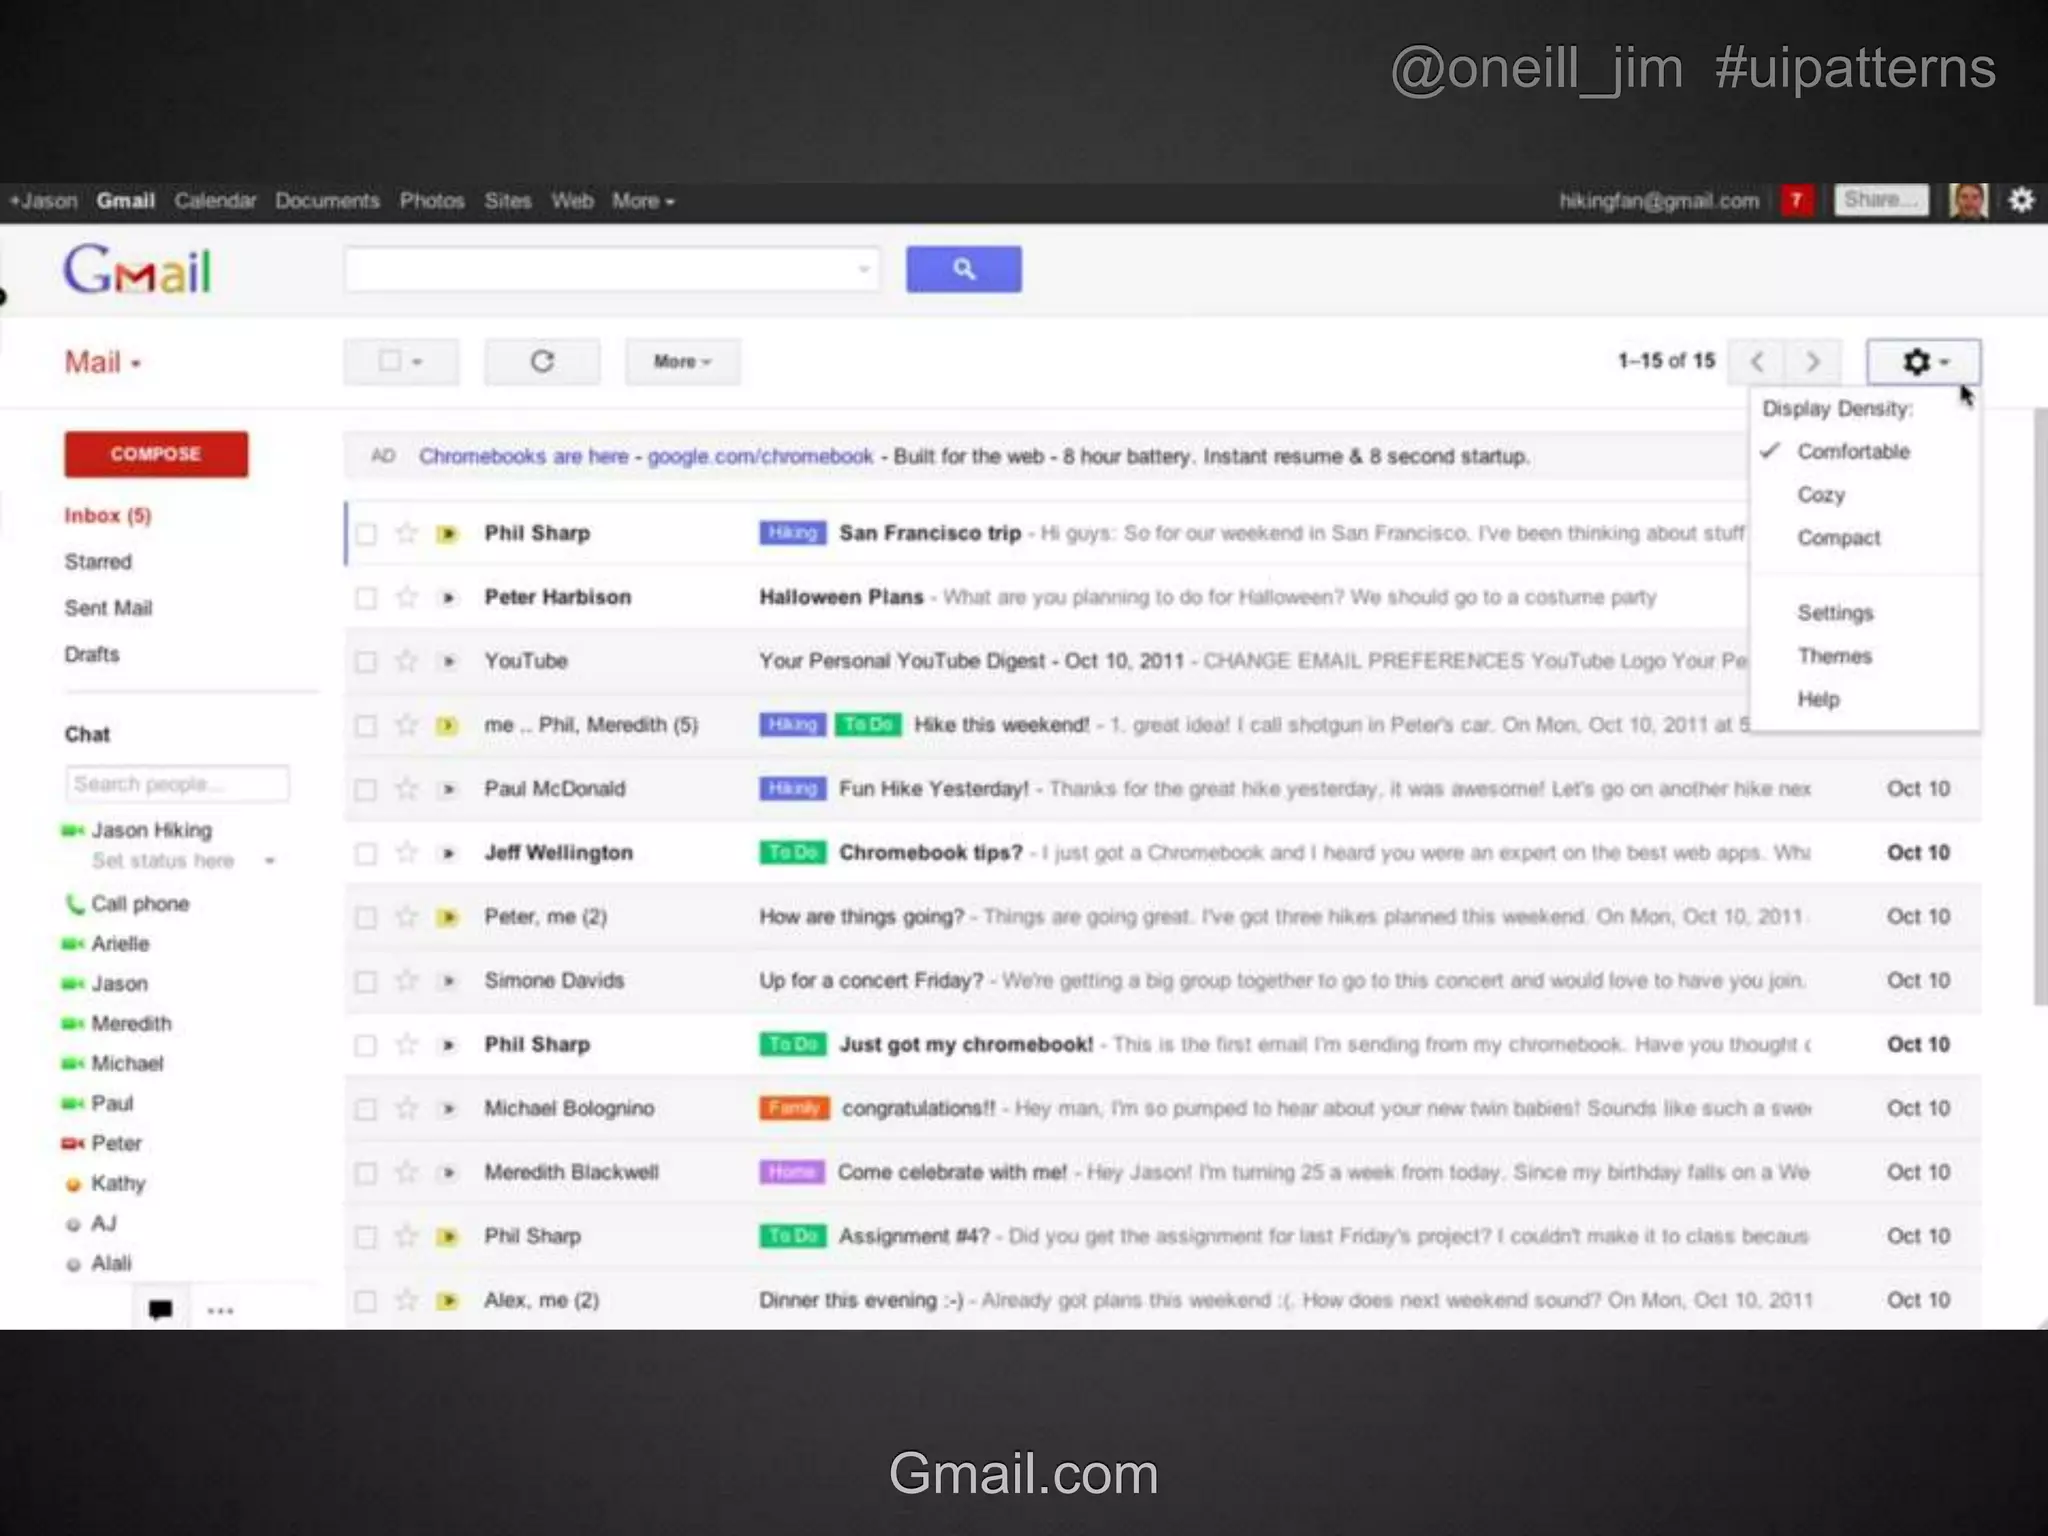Viewport: 2048px width, 1536px height.
Task: Click the vertical scrollbar on the right
Action: (2040, 705)
